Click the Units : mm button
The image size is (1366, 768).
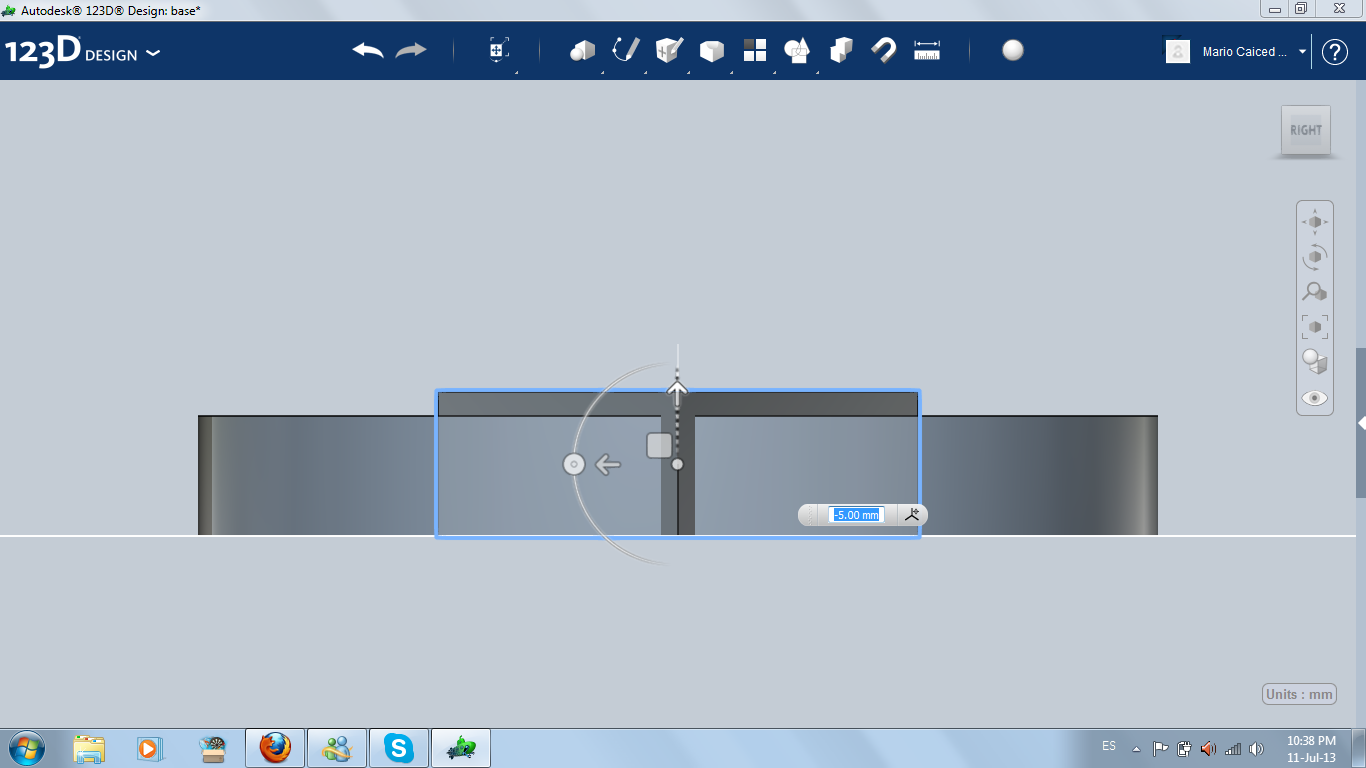(1299, 694)
